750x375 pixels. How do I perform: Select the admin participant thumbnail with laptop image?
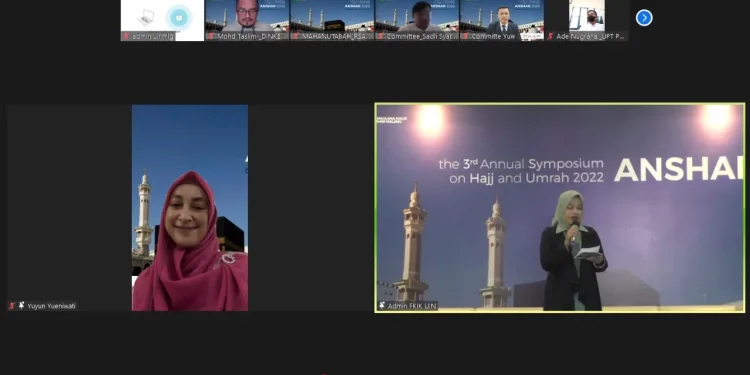pyautogui.click(x=163, y=20)
